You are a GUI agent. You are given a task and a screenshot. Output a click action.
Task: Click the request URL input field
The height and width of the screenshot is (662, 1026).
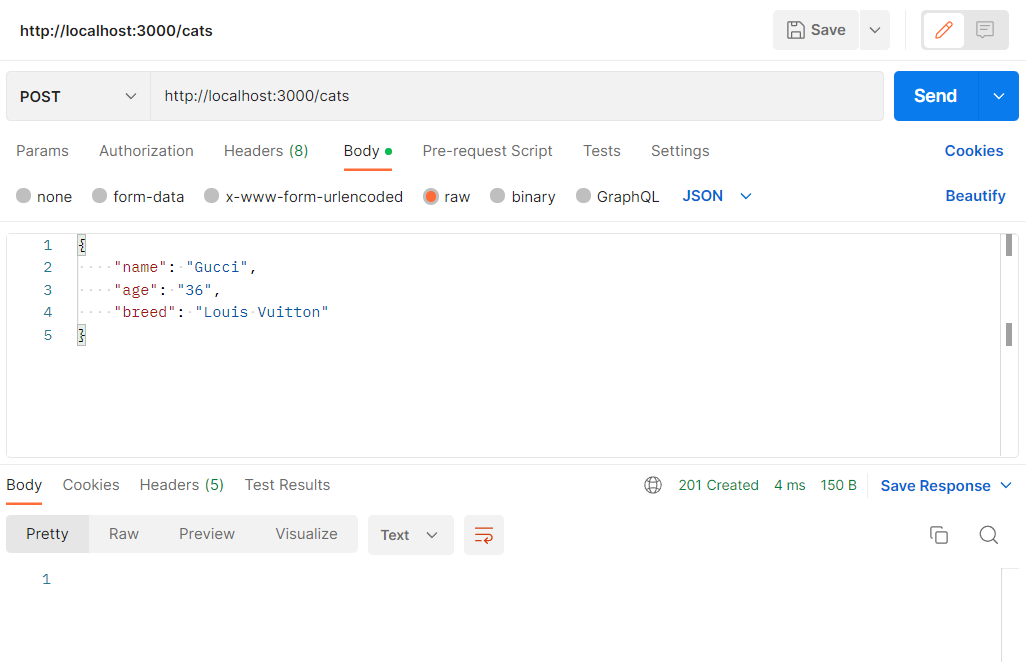tap(517, 96)
